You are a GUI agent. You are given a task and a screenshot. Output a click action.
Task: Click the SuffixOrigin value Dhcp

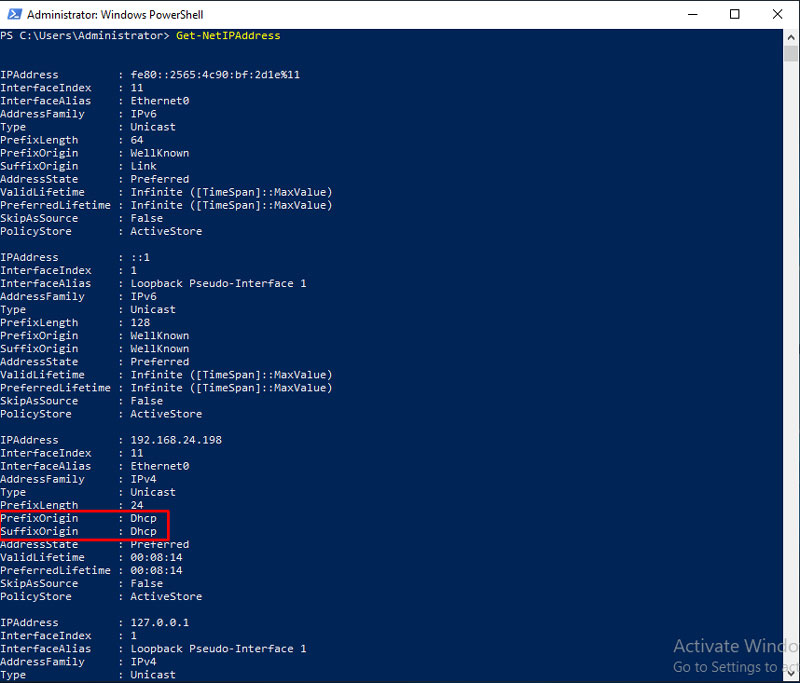[143, 532]
